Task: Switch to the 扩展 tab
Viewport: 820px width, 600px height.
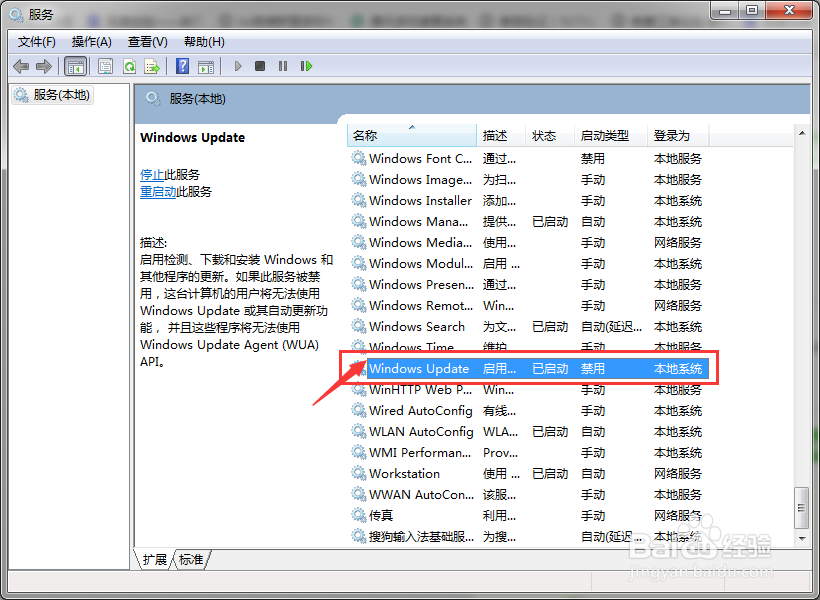Action: tap(154, 560)
